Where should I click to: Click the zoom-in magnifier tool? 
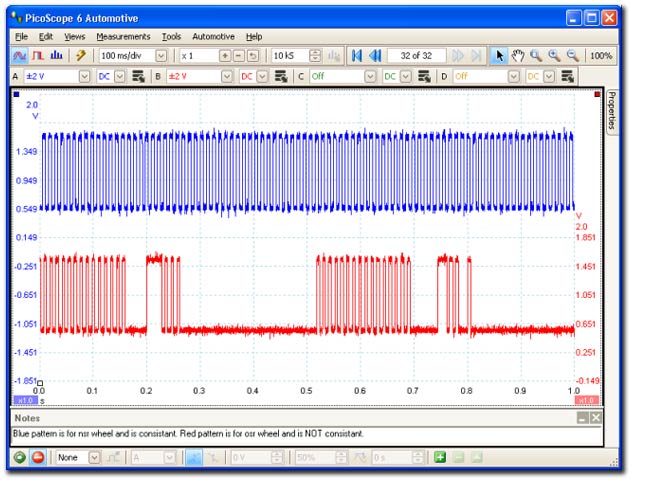tap(554, 56)
